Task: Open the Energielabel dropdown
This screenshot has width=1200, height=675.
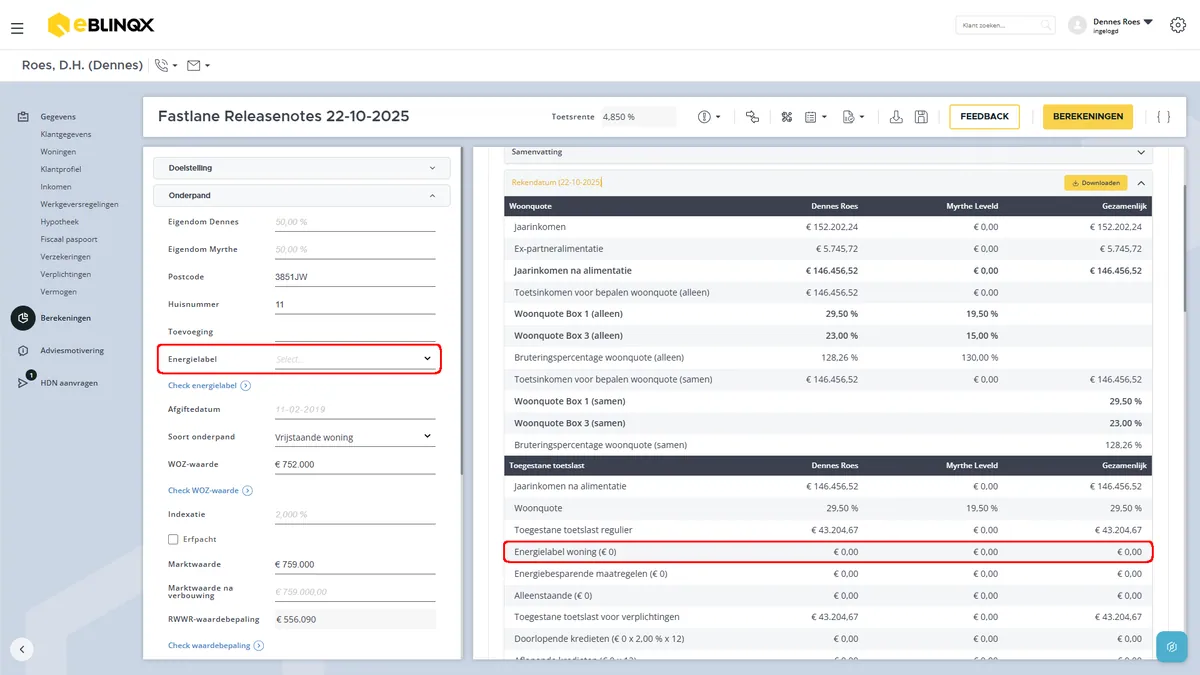Action: pos(355,359)
